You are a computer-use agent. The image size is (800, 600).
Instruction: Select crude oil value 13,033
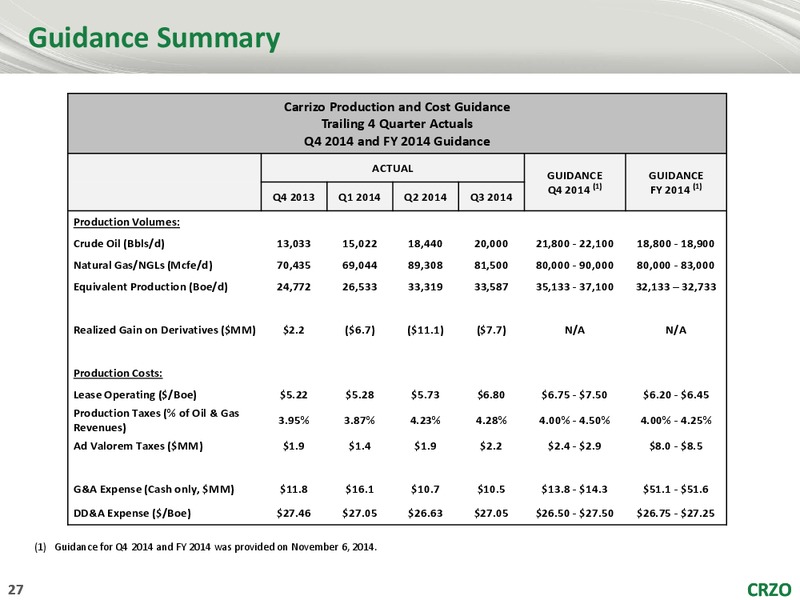294,243
